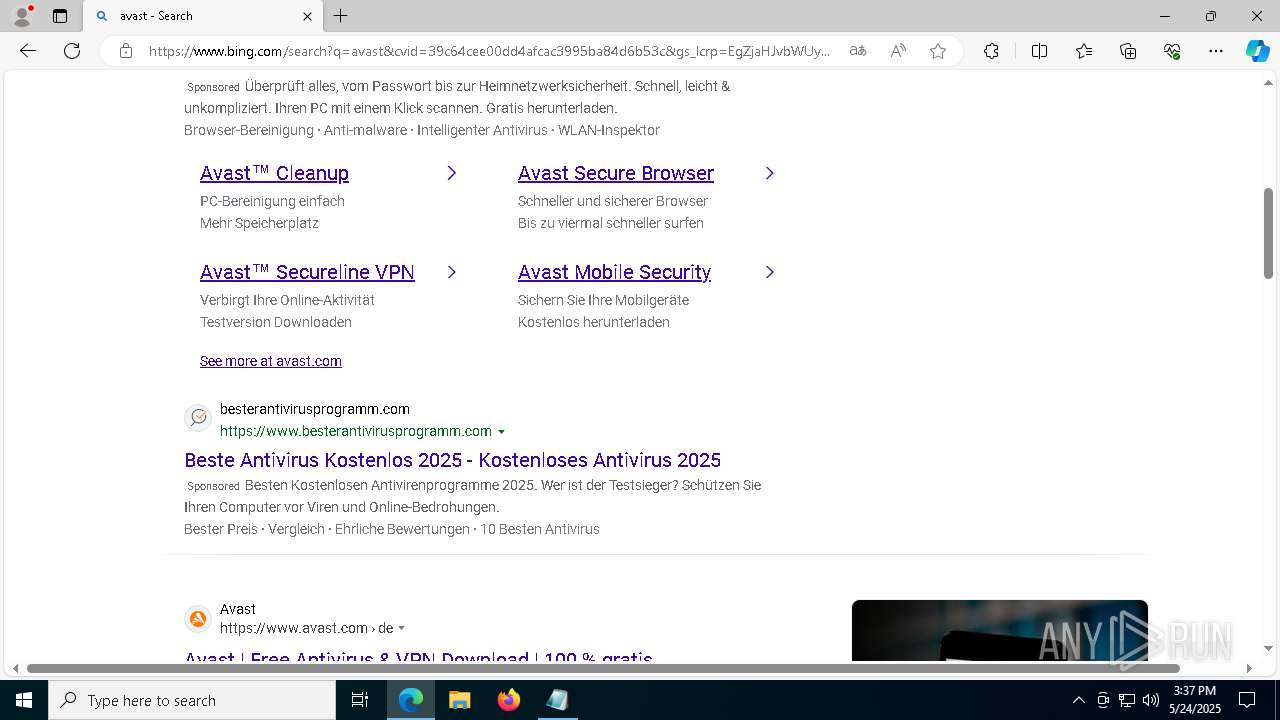Open File Explorer from taskbar

pos(459,700)
